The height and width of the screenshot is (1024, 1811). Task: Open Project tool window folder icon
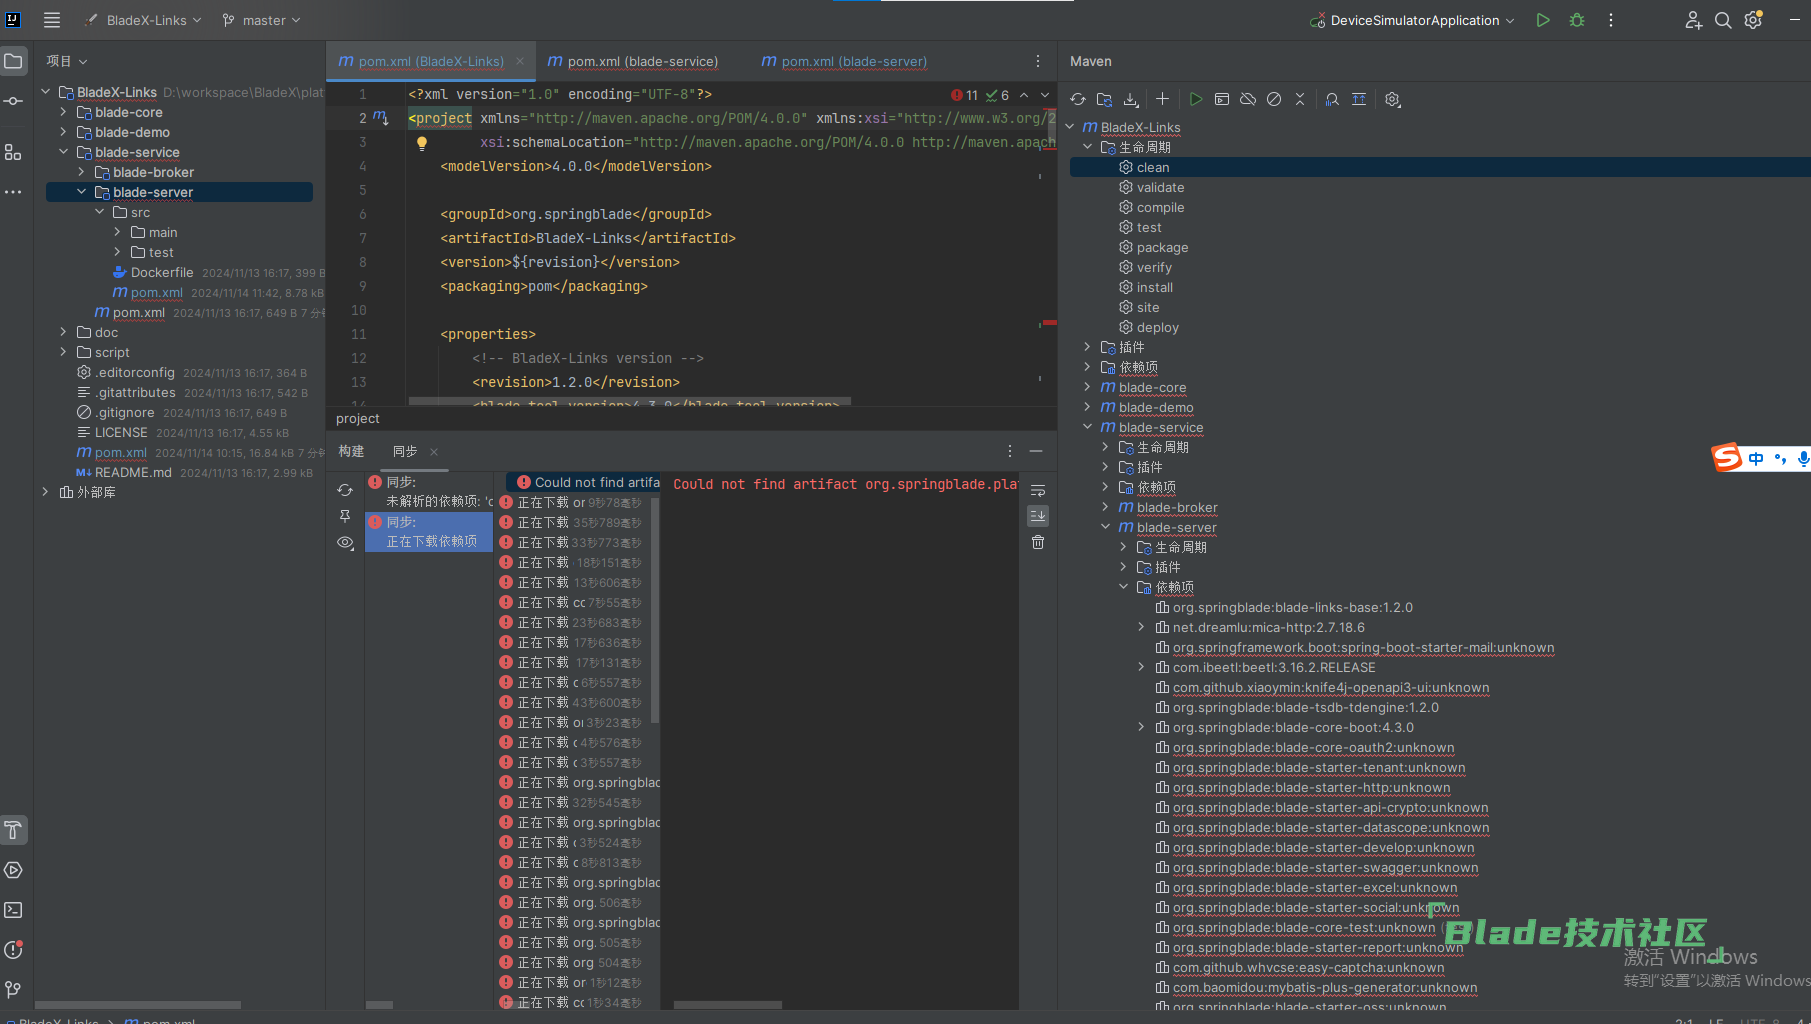tap(13, 61)
